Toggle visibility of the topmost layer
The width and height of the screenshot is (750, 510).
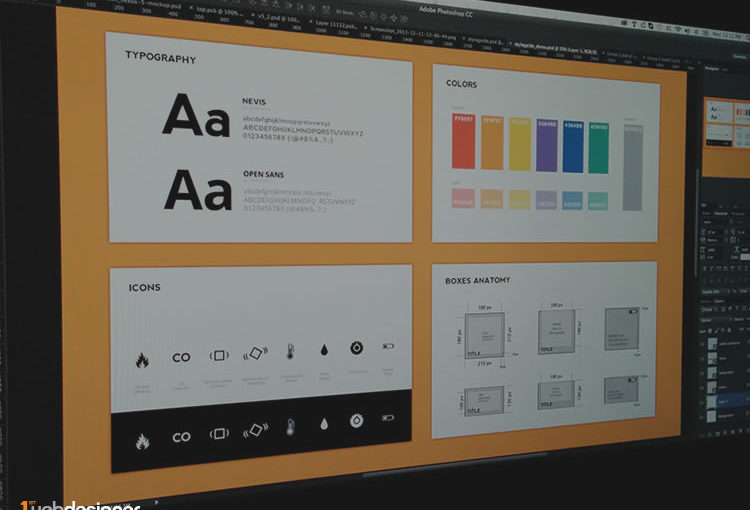click(x=704, y=342)
